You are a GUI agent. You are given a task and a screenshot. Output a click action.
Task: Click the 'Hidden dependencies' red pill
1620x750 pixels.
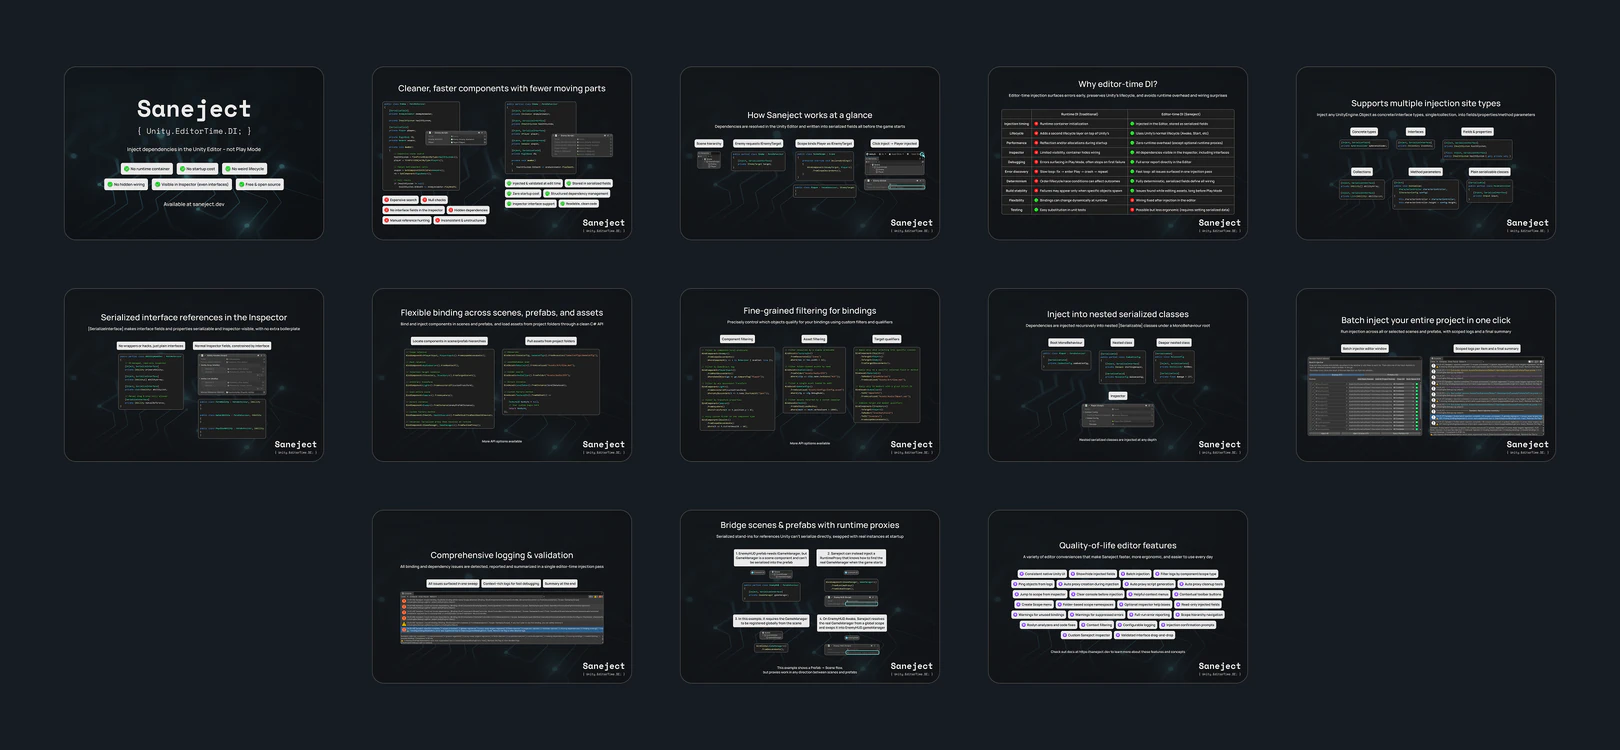click(468, 210)
